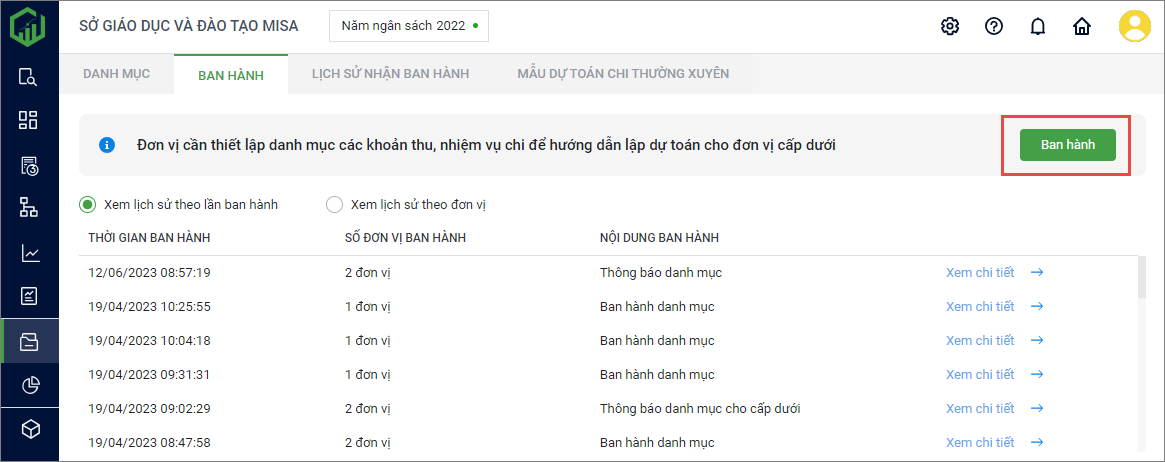Viewport: 1165px width, 462px height.
Task: Click the MISA logo in the sidebar
Action: click(28, 26)
